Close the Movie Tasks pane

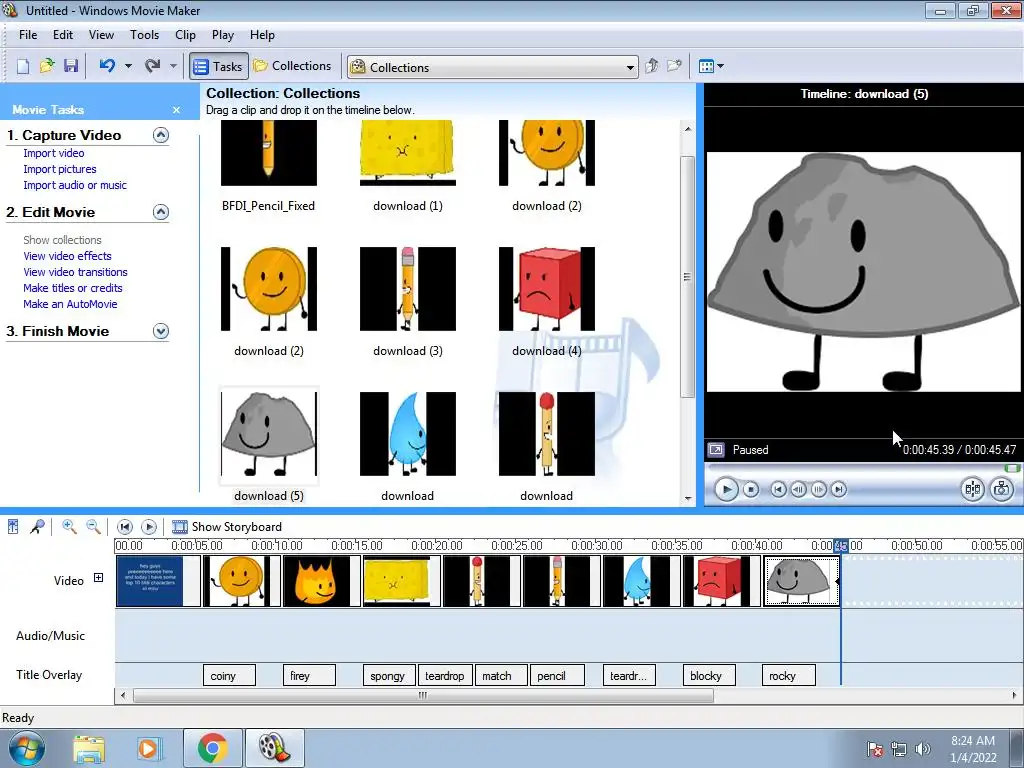click(176, 110)
